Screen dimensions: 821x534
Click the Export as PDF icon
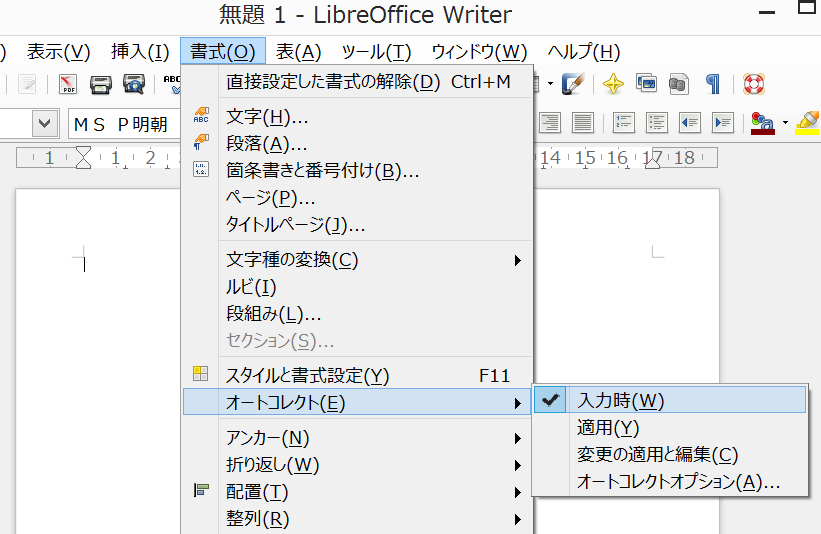coord(68,84)
